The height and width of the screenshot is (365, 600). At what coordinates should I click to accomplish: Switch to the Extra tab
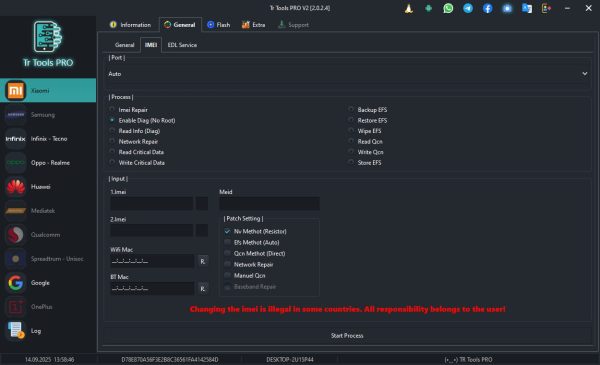[x=253, y=24]
